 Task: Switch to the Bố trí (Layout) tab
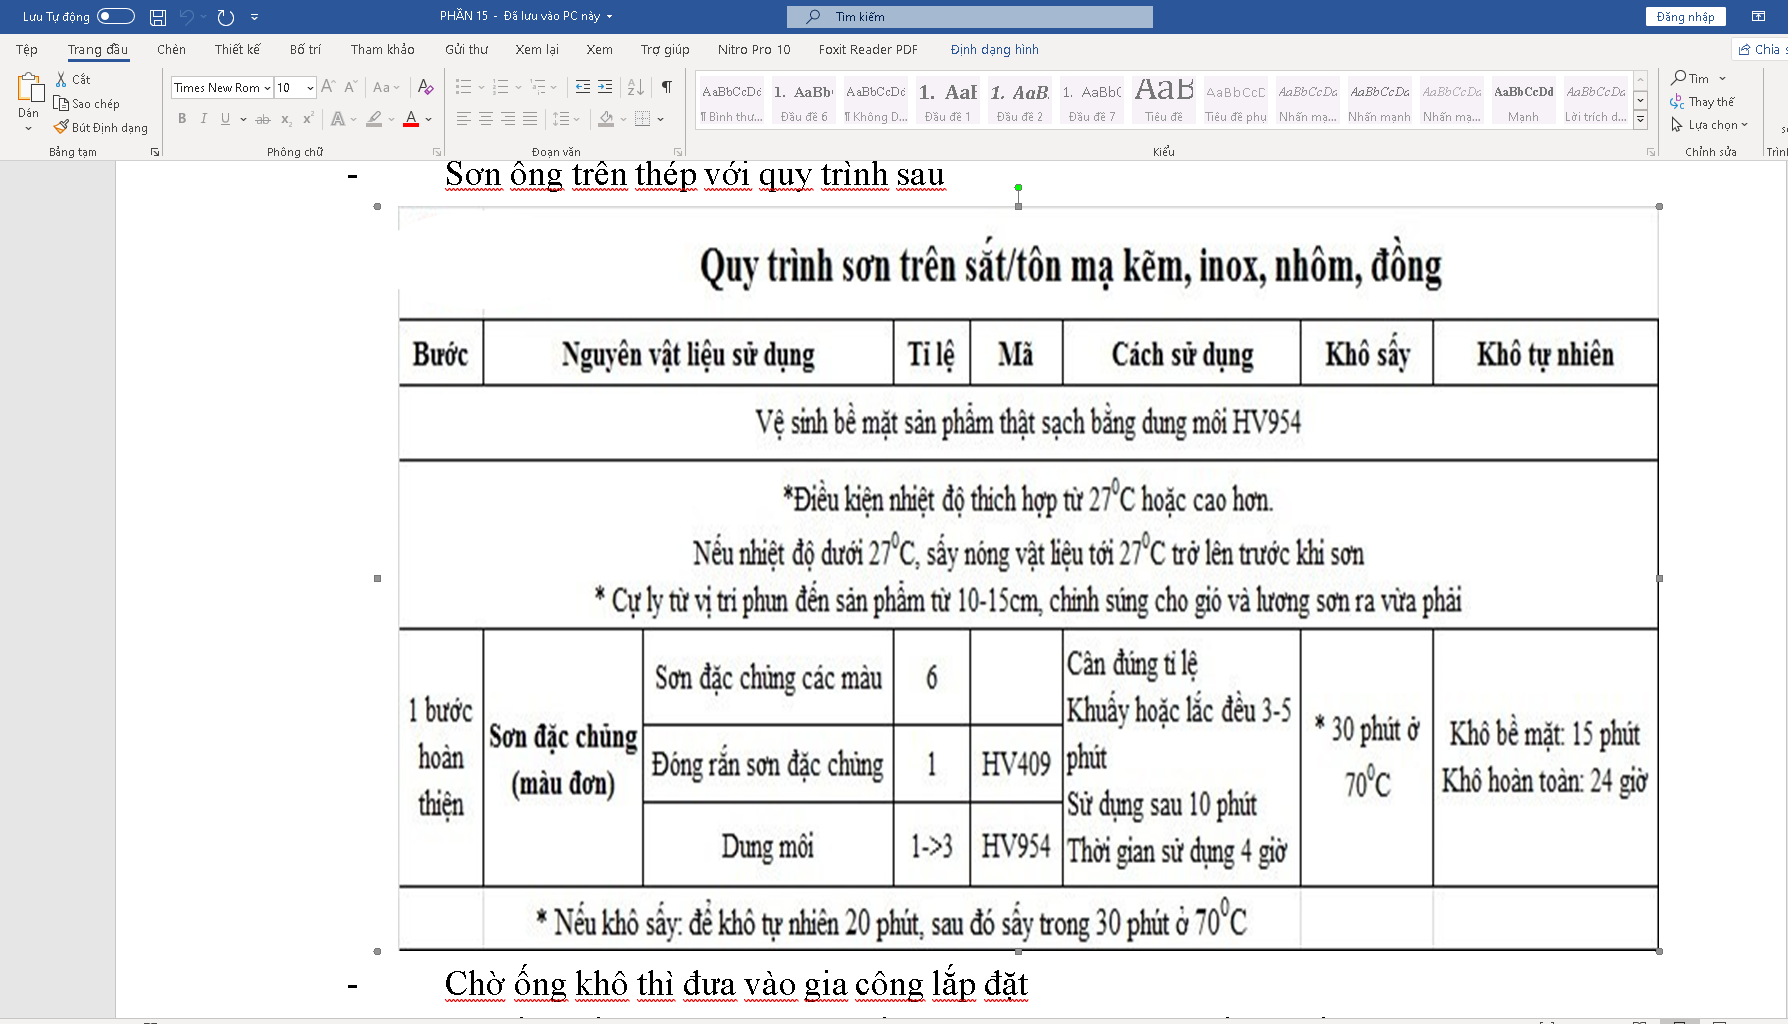(x=305, y=49)
